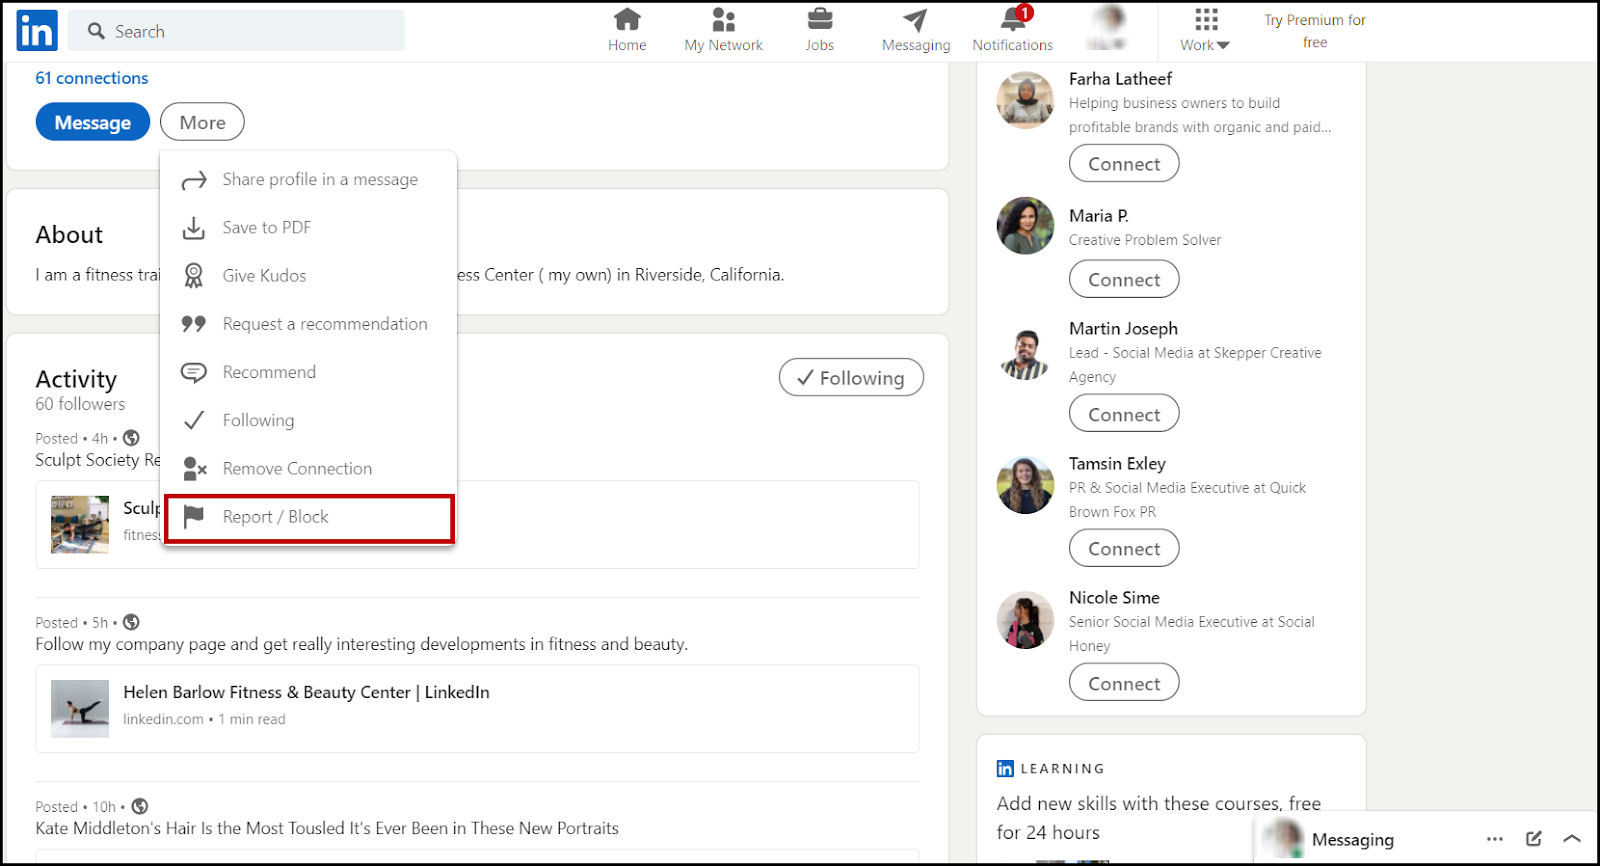Select Report / Block menu item

(310, 518)
